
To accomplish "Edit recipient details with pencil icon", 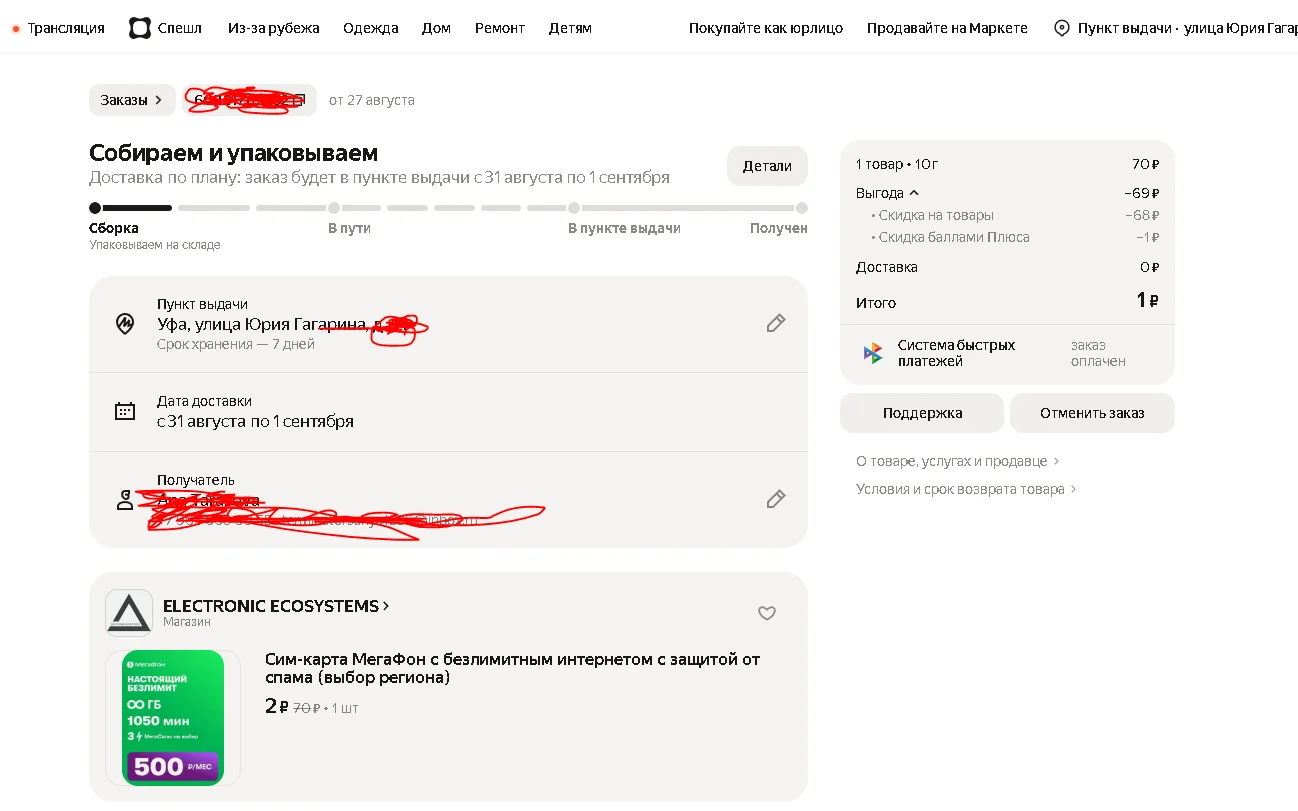I will [775, 499].
